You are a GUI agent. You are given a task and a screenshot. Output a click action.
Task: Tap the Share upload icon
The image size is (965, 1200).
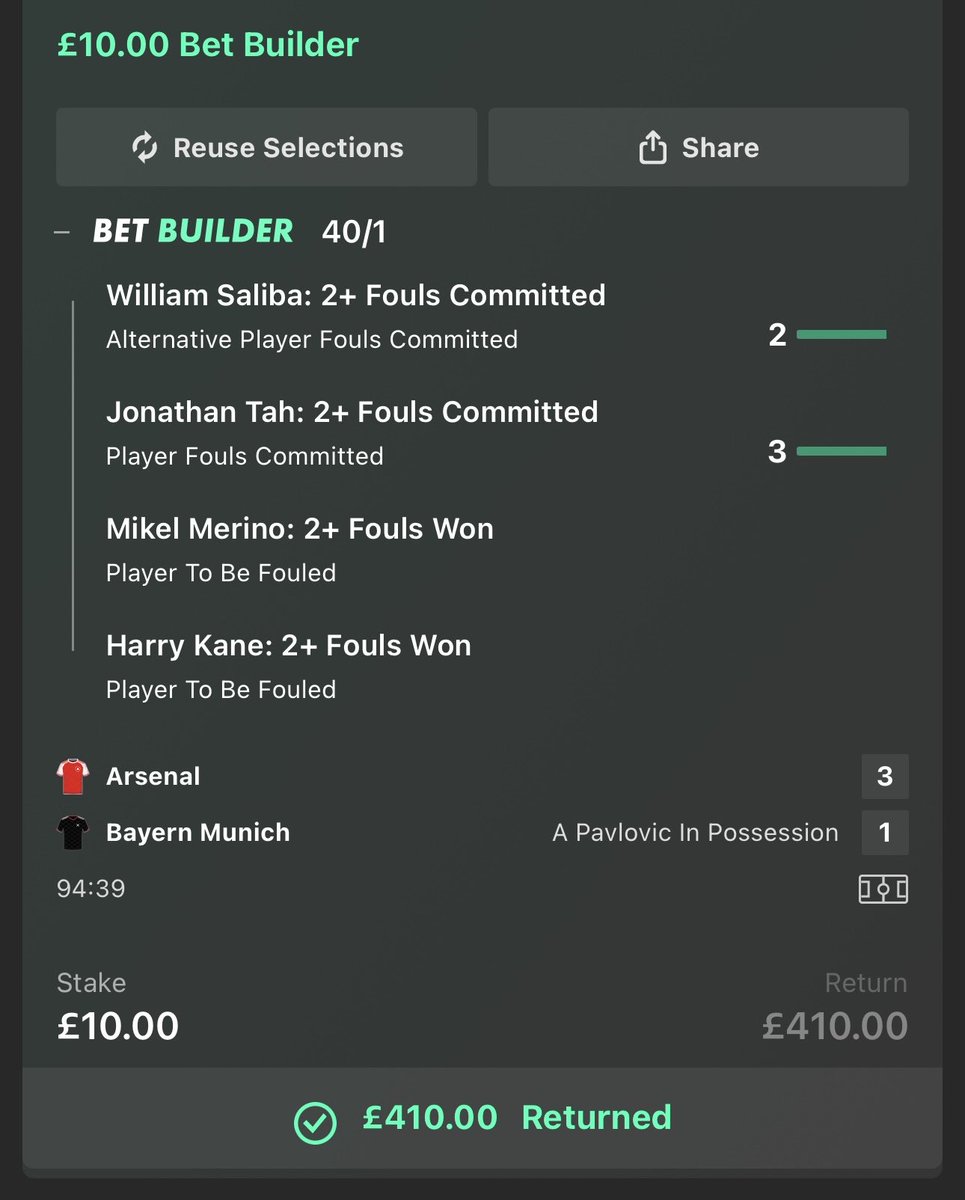(x=652, y=148)
